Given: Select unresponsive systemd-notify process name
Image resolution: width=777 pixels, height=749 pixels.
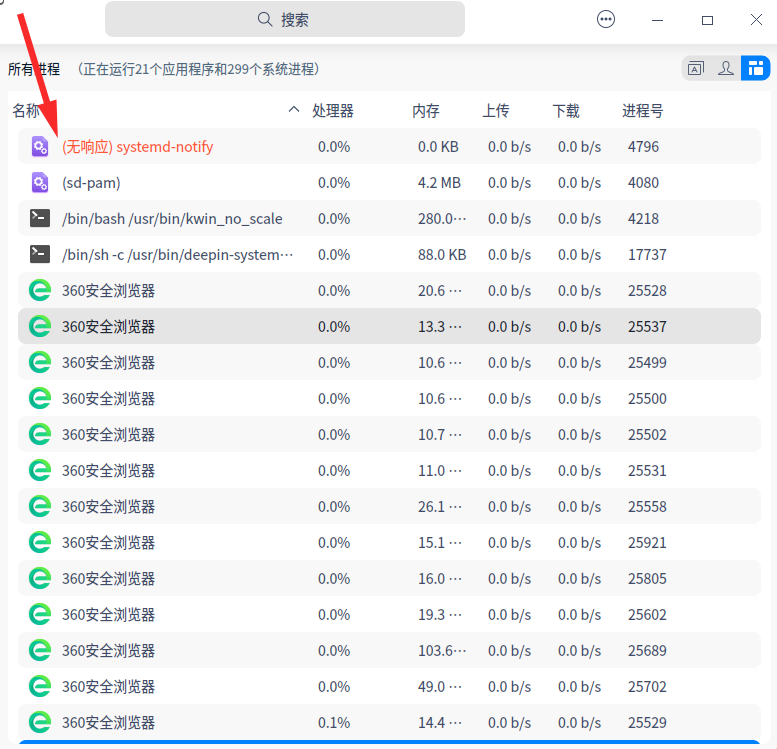Looking at the screenshot, I should pos(137,147).
